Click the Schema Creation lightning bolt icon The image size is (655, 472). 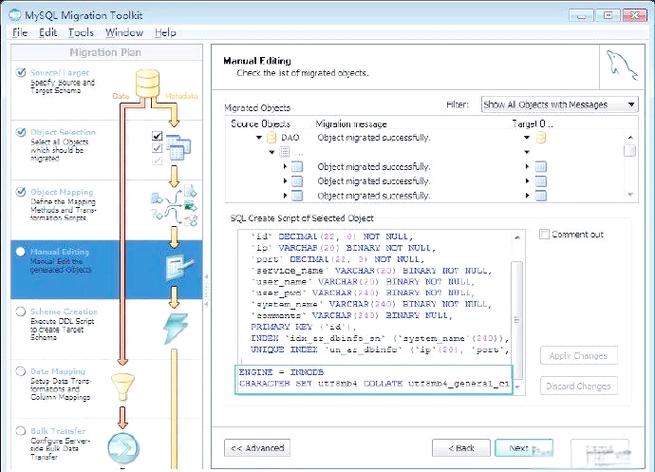(175, 328)
